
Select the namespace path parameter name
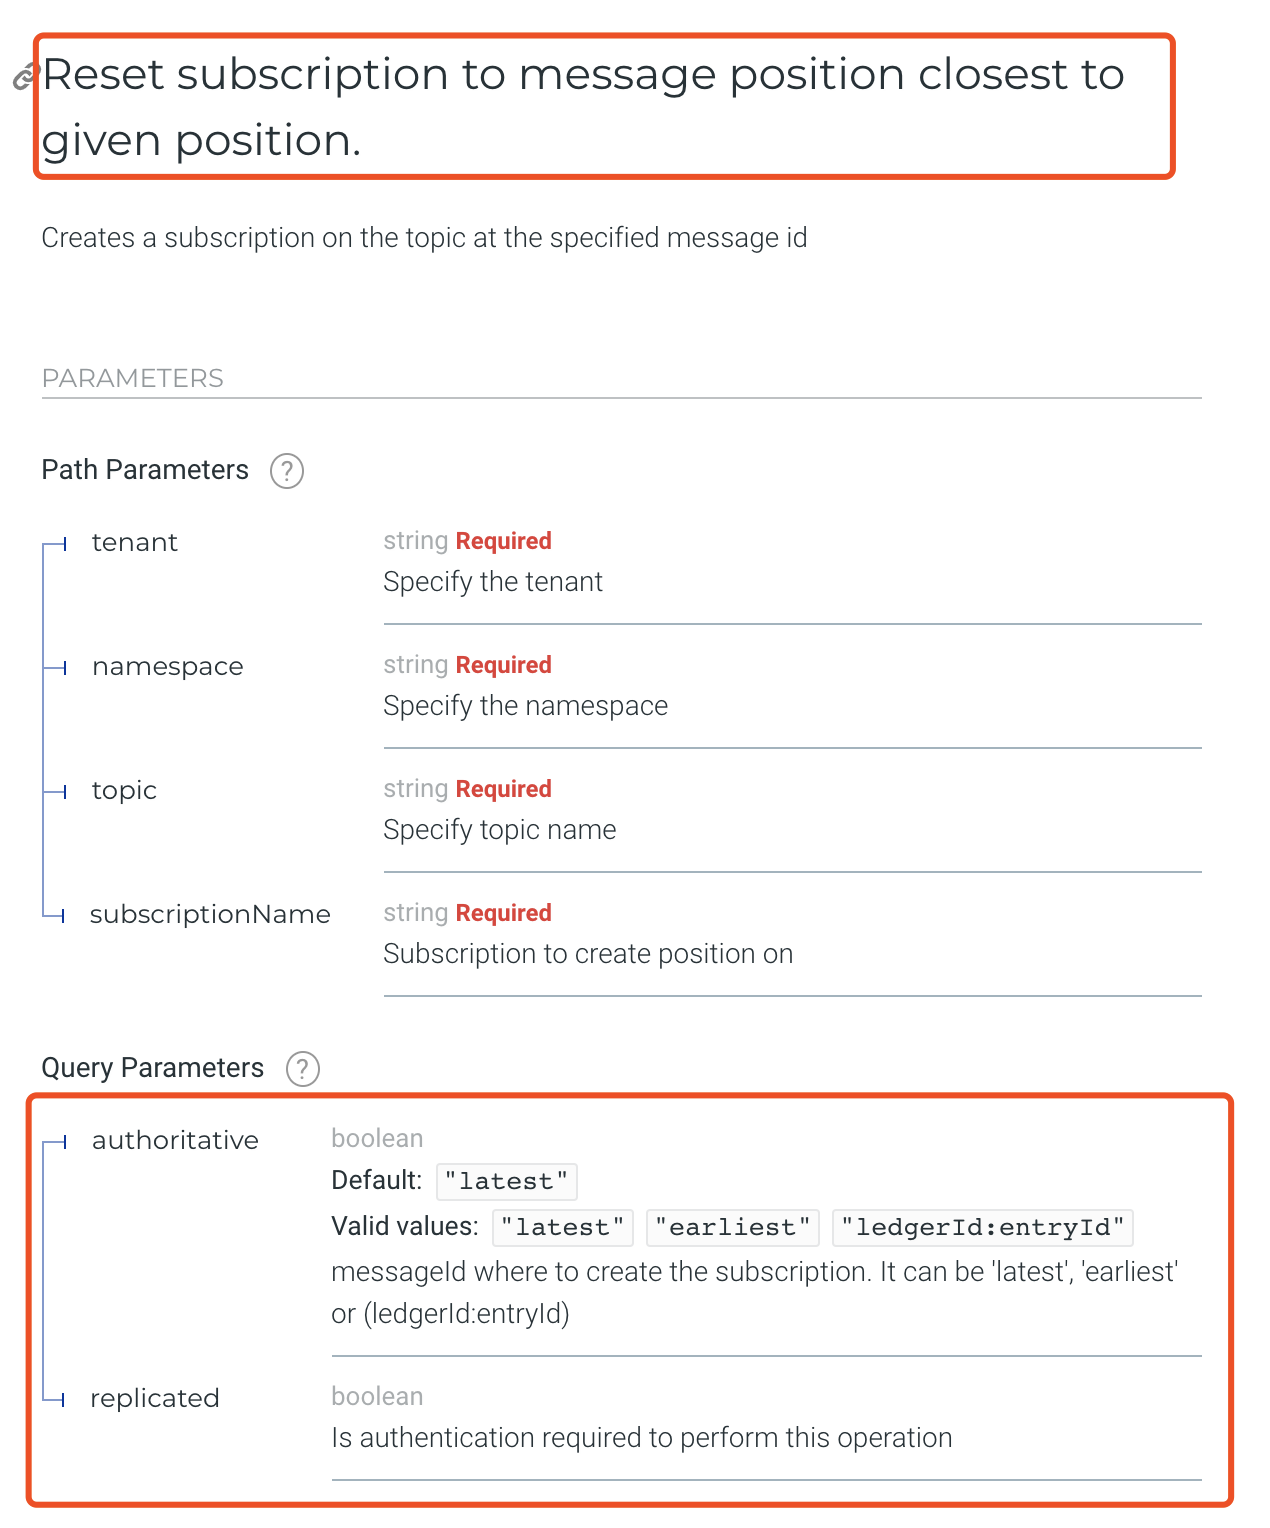click(168, 666)
